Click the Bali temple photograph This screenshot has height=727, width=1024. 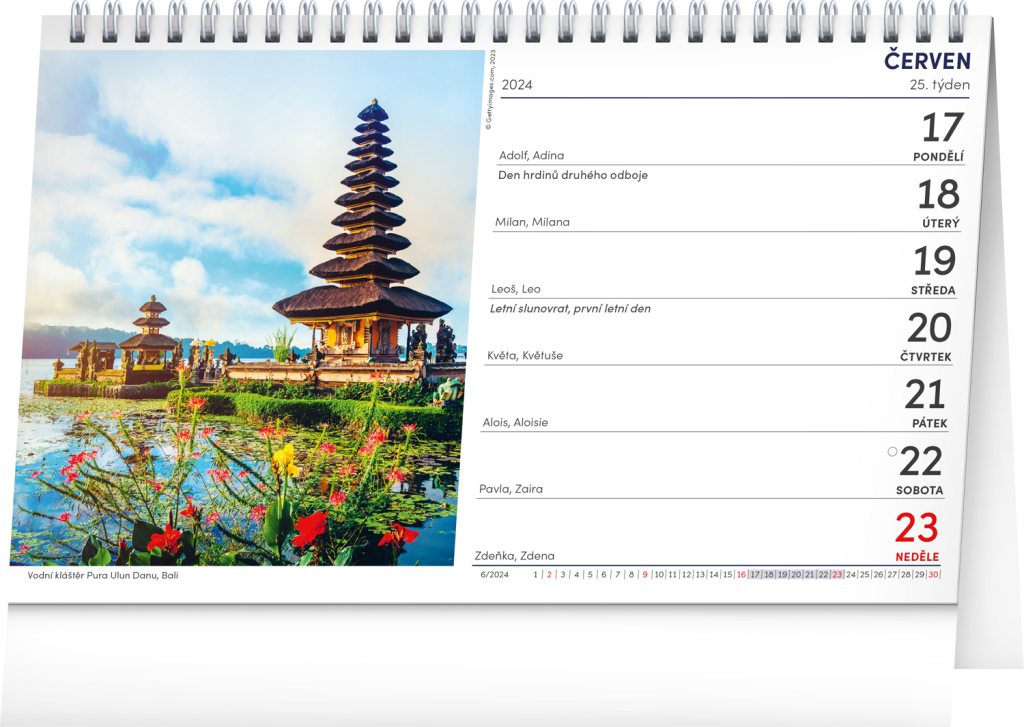[245, 308]
